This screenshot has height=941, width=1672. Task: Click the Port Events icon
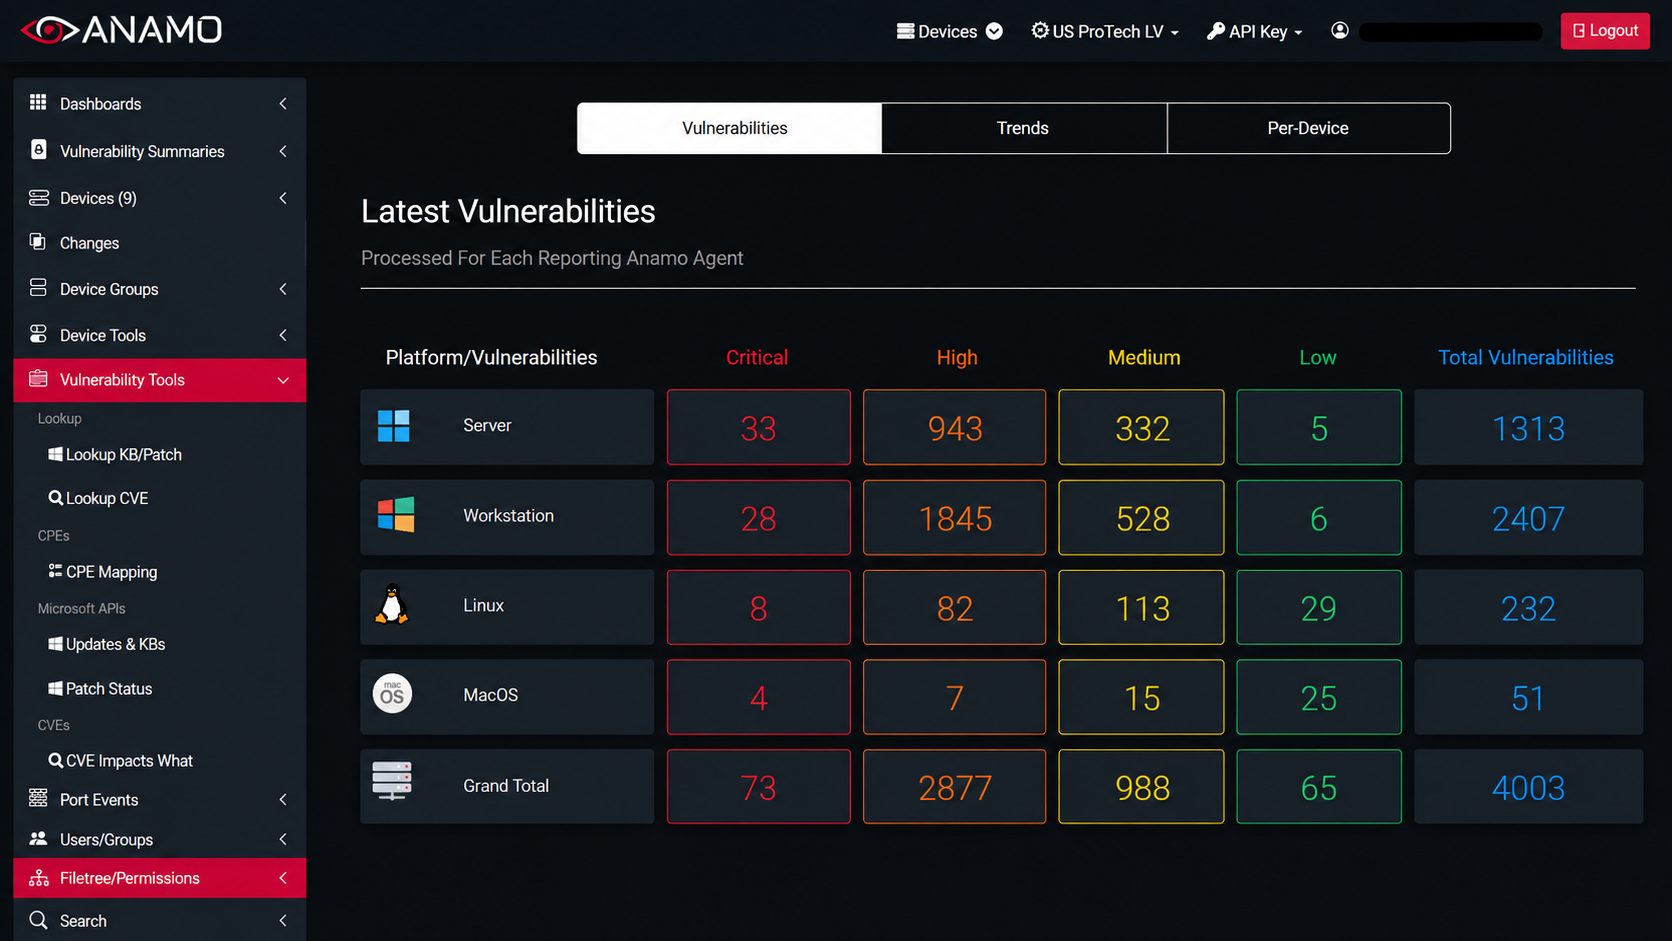[x=38, y=798]
